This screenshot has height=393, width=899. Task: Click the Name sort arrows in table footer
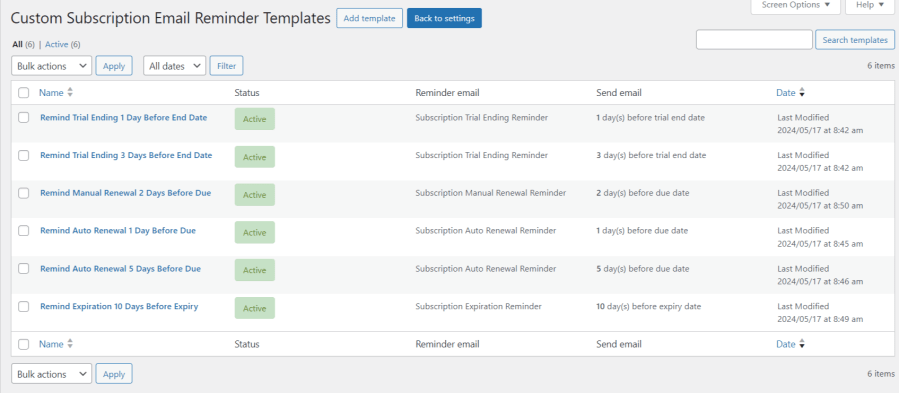click(x=70, y=344)
